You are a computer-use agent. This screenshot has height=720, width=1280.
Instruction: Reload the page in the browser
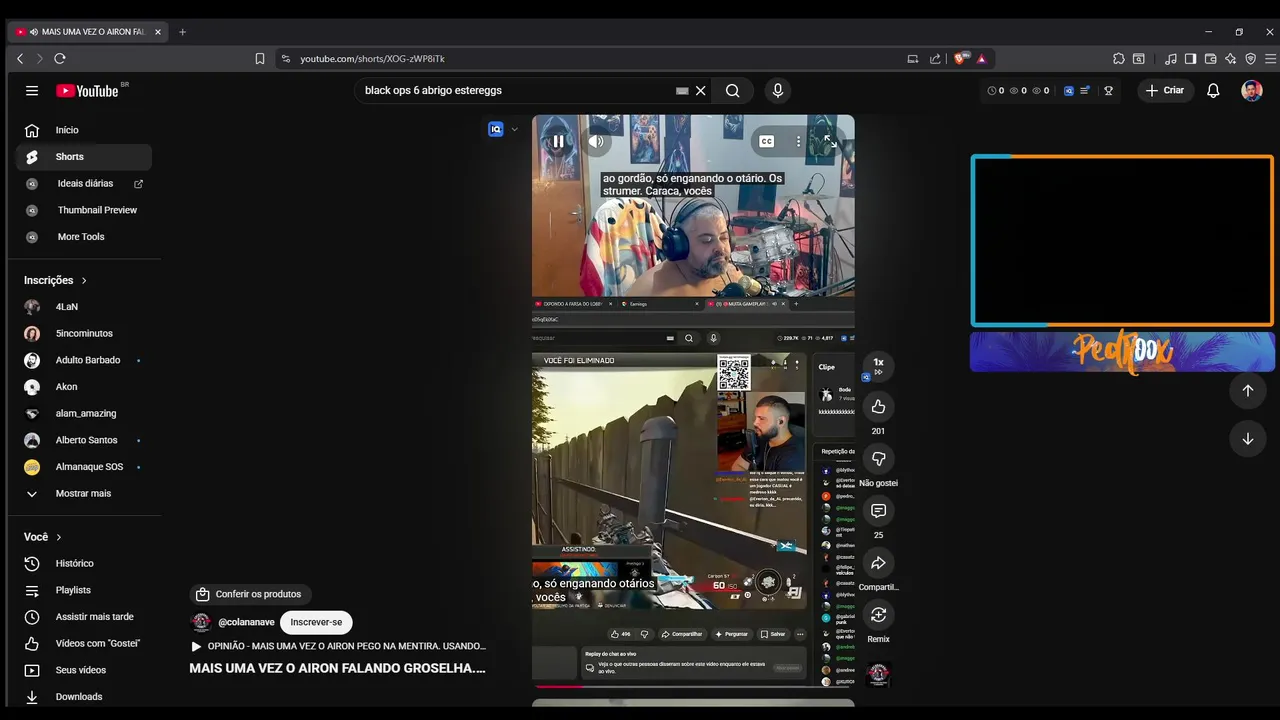pos(60,59)
